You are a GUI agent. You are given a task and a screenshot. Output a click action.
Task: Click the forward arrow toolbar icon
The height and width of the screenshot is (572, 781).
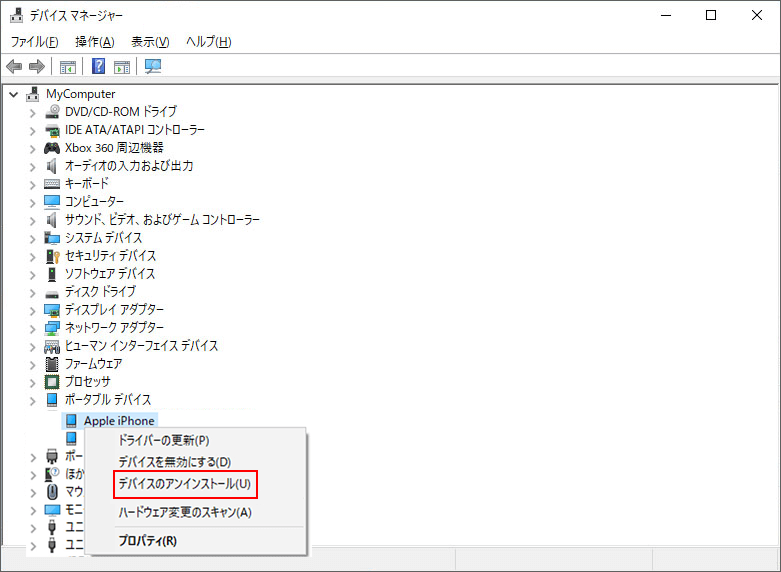37,66
